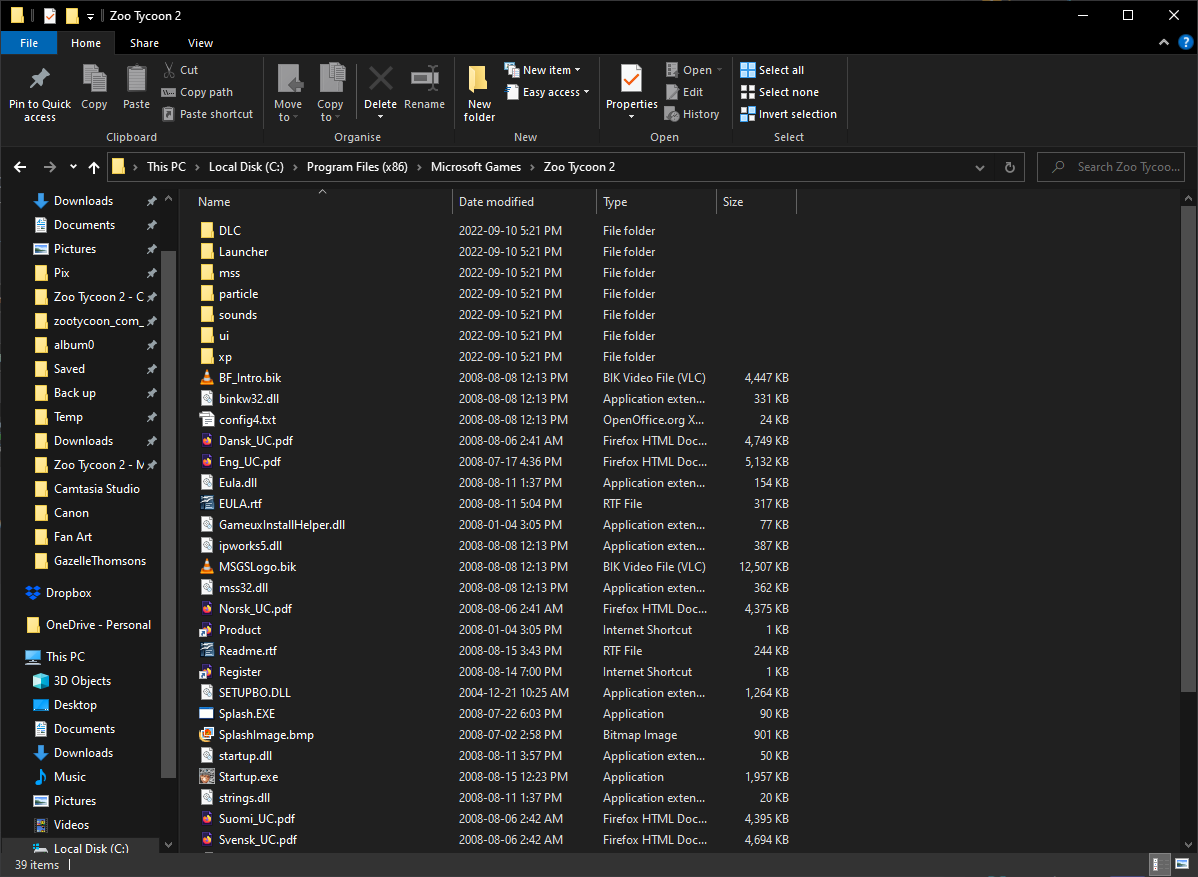Image resolution: width=1198 pixels, height=877 pixels.
Task: Click Select none in ribbon
Action: 779,92
